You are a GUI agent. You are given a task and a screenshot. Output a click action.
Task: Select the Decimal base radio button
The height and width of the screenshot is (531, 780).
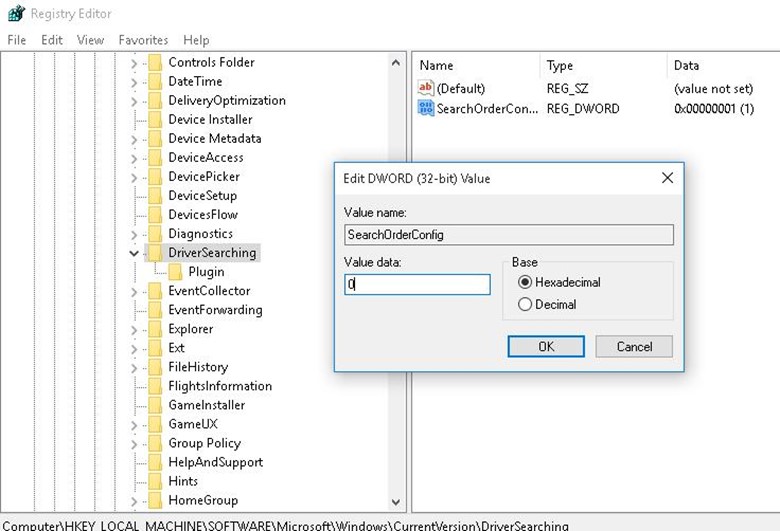click(x=525, y=304)
